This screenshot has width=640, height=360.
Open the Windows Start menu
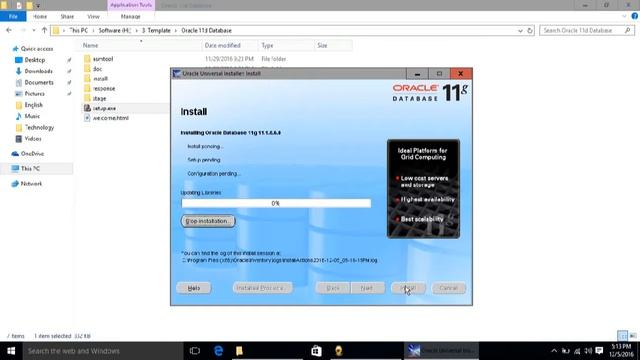pyautogui.click(x=11, y=351)
